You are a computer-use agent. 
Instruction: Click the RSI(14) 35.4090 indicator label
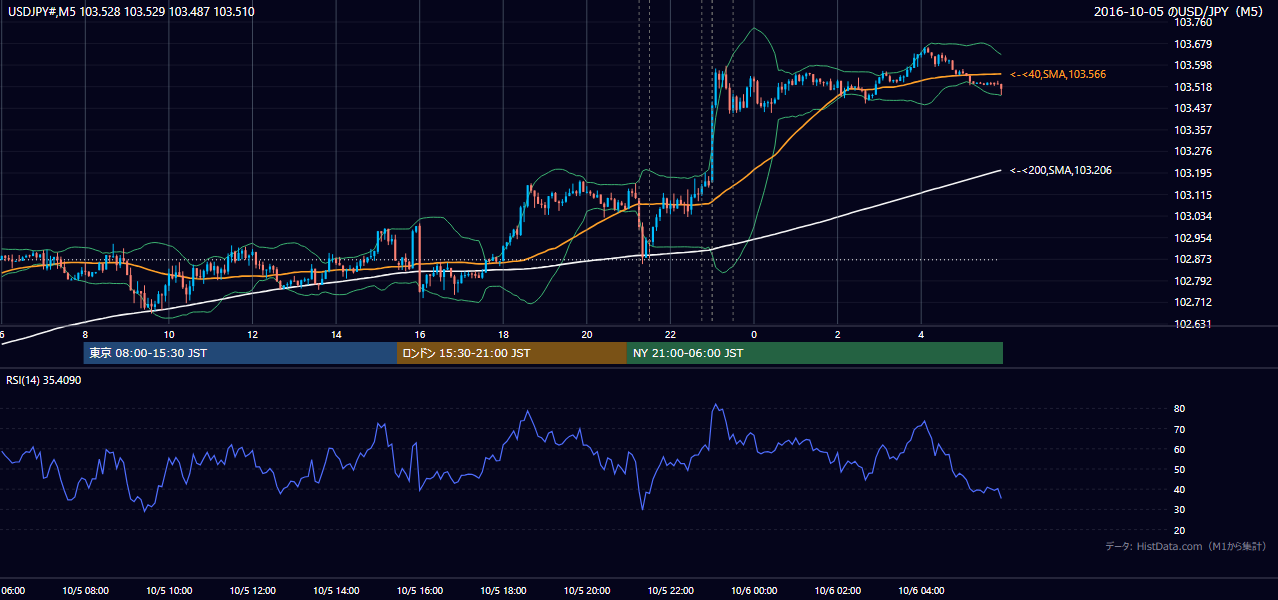click(44, 380)
